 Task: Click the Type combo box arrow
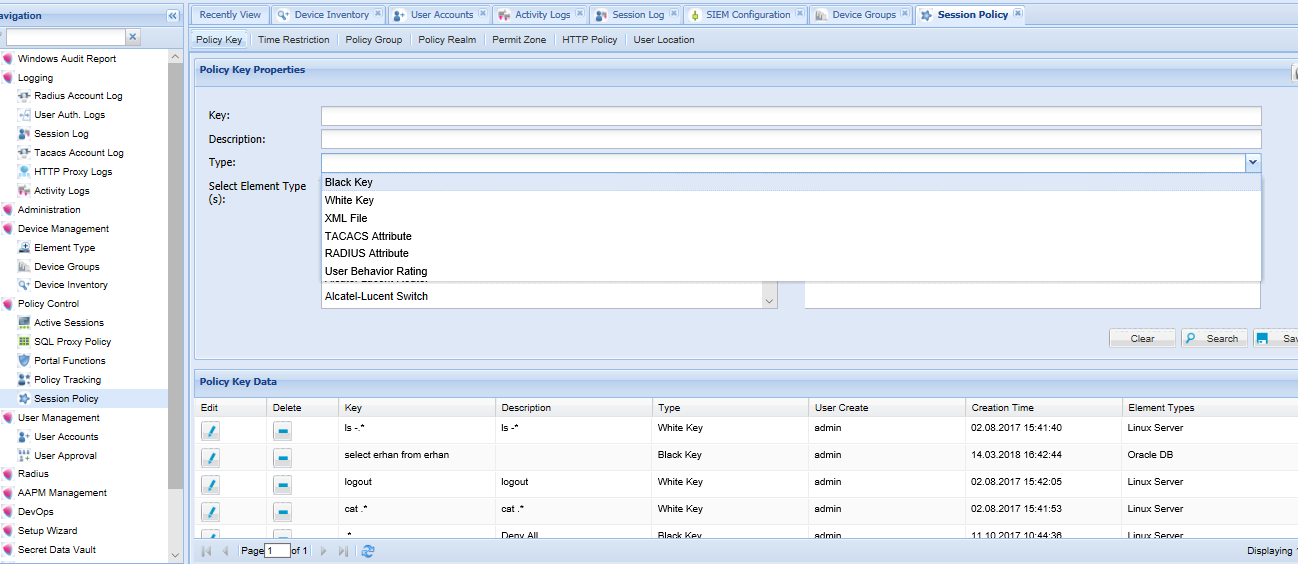coord(1252,162)
